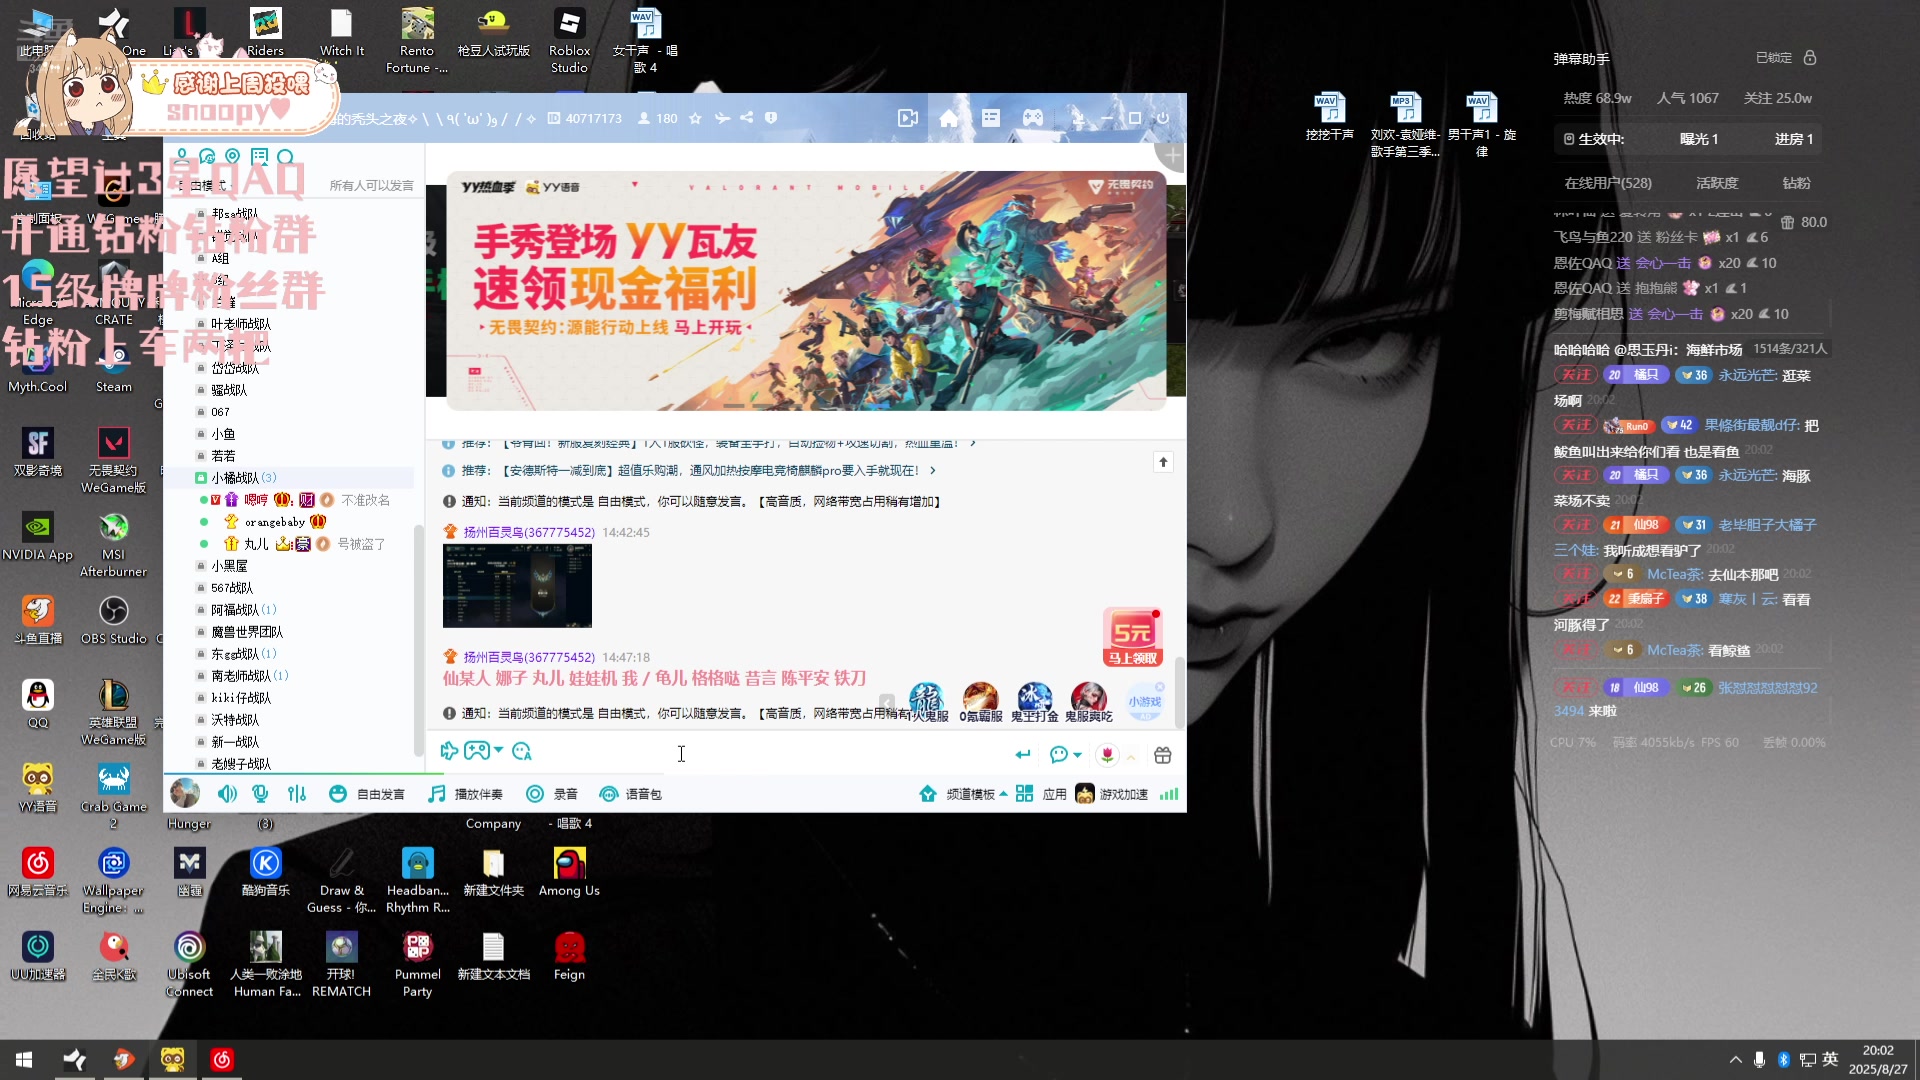The image size is (1920, 1080).
Task: Click the 游戏加速 game accelerator button
Action: (x=1112, y=794)
